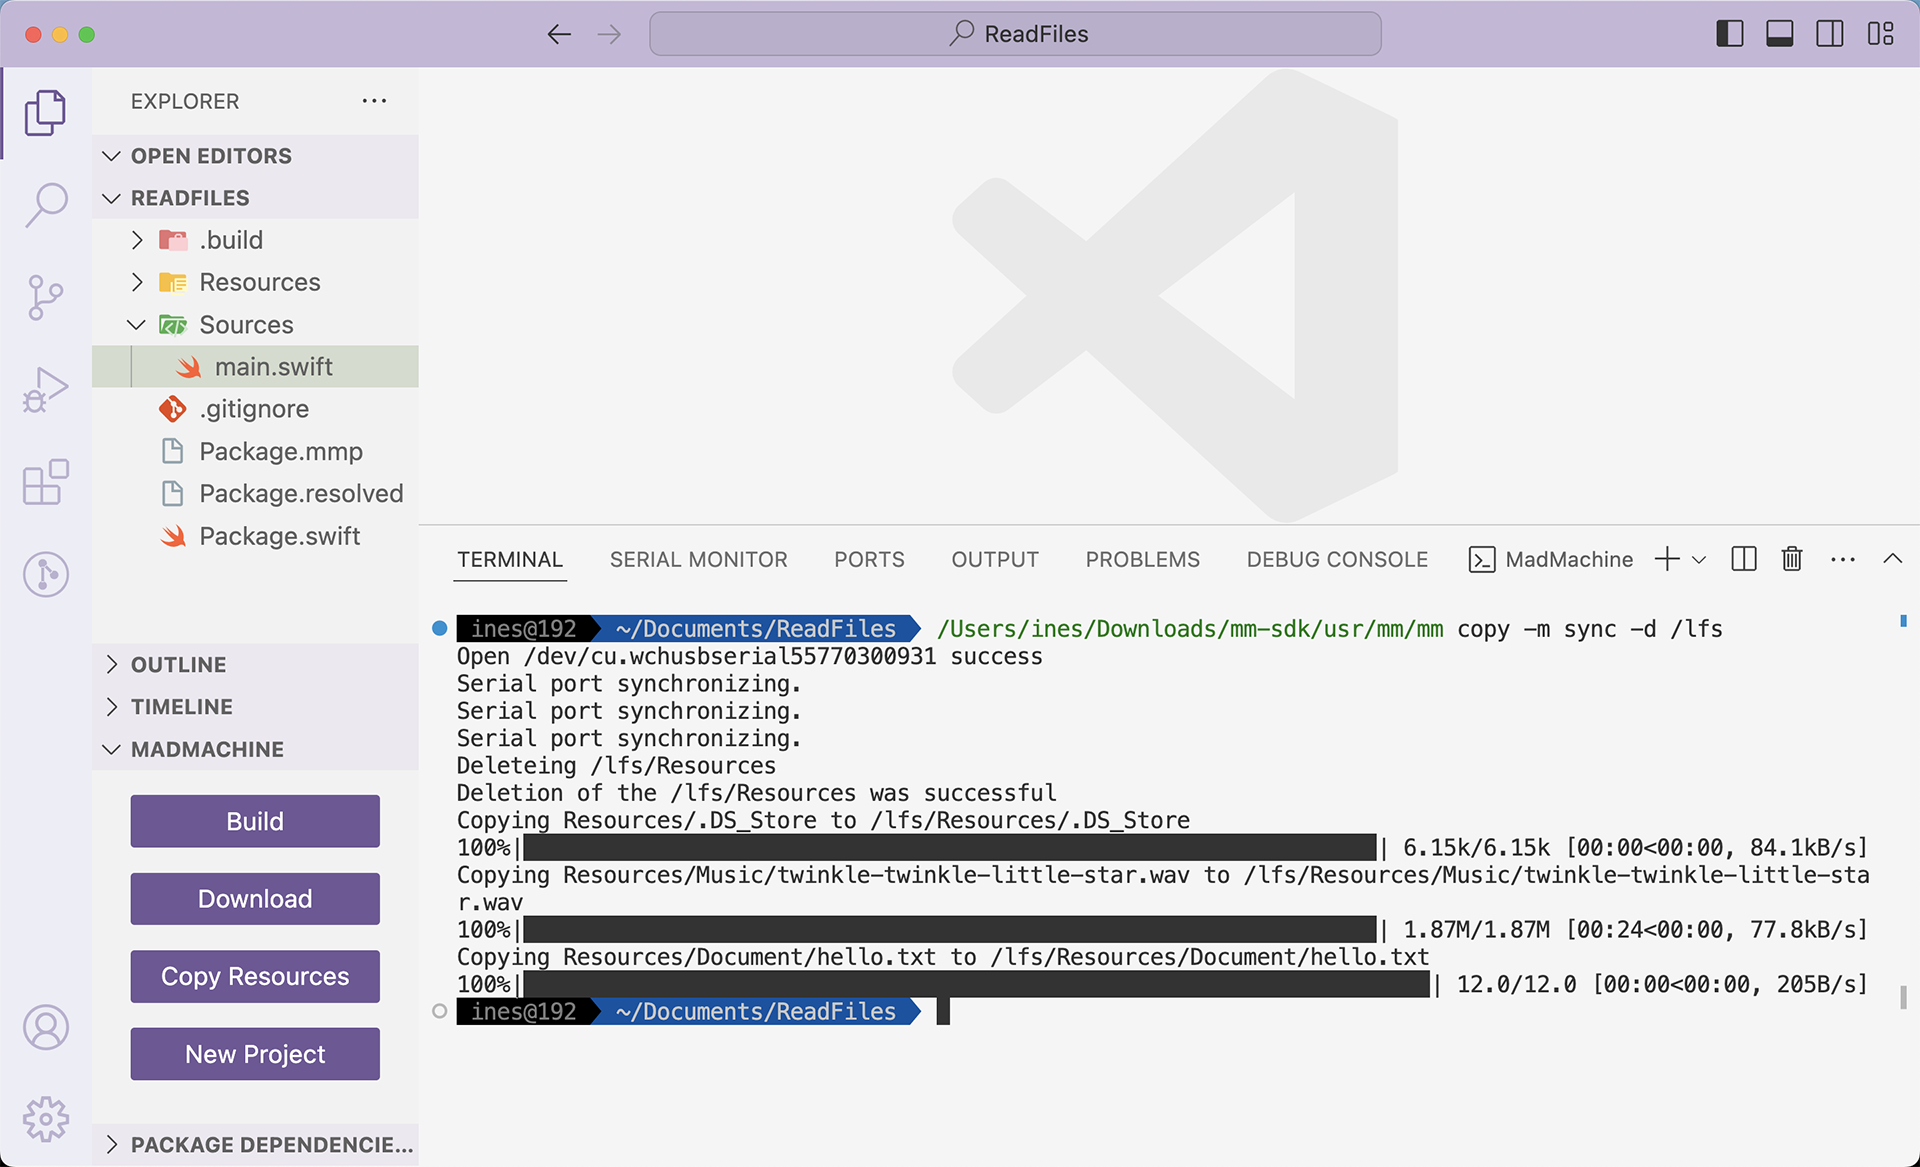Toggle primary side bar layout icon
This screenshot has height=1167, width=1920.
coord(1730,34)
